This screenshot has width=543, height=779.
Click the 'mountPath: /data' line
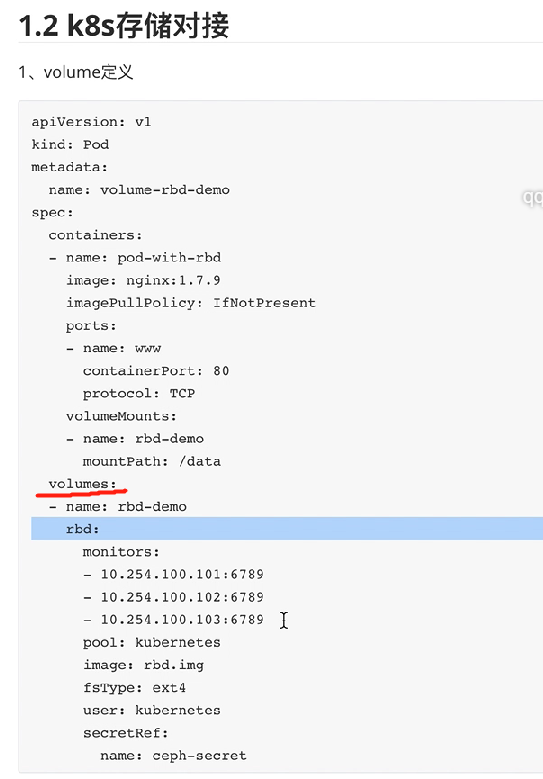(x=152, y=462)
